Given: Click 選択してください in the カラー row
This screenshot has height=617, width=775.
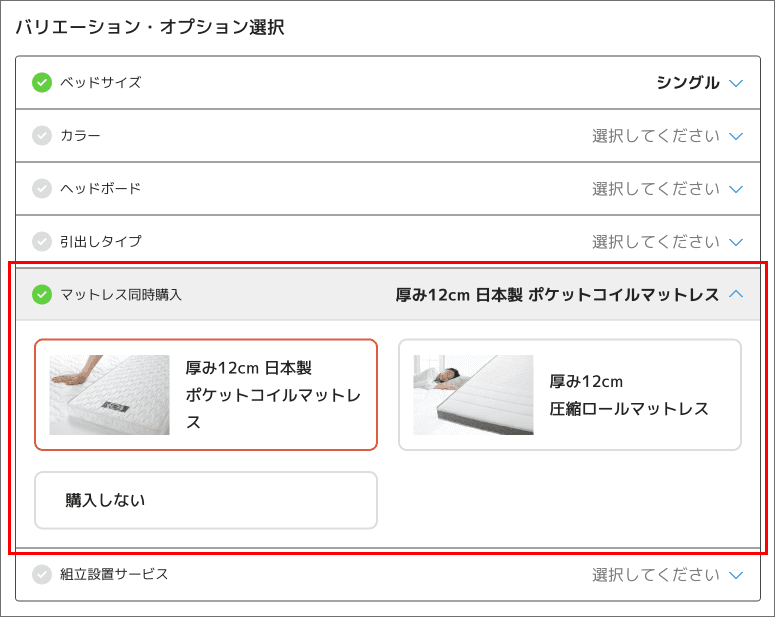Looking at the screenshot, I should 655,136.
